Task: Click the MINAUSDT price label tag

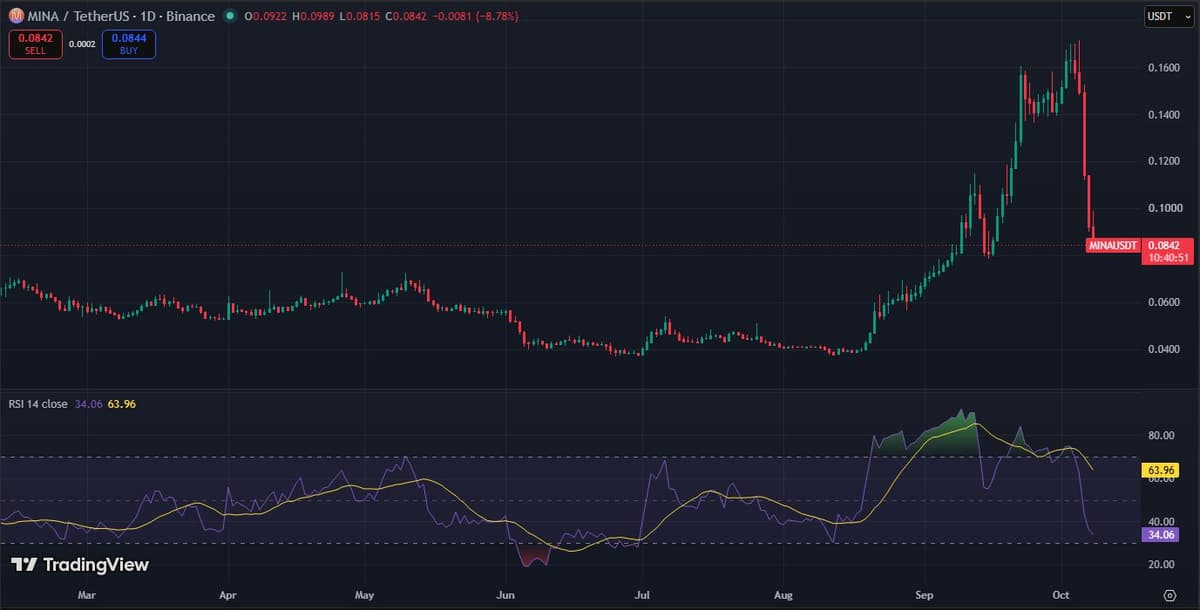Action: [1113, 245]
